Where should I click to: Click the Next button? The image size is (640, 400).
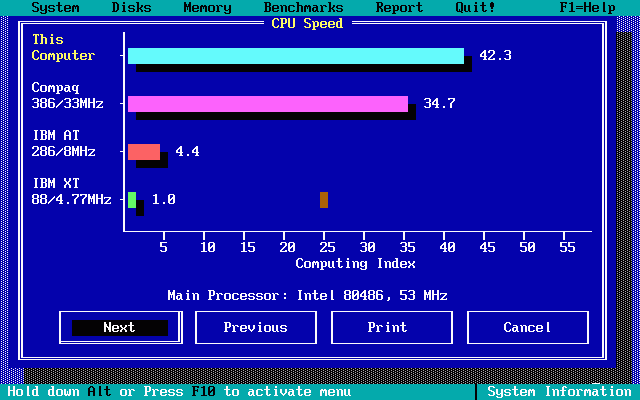(x=120, y=327)
